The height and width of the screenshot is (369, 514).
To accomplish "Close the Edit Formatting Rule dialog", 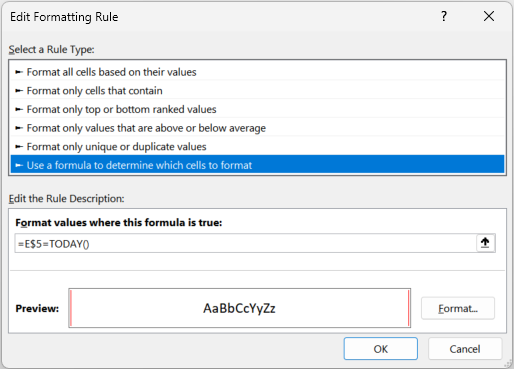I will [x=489, y=16].
